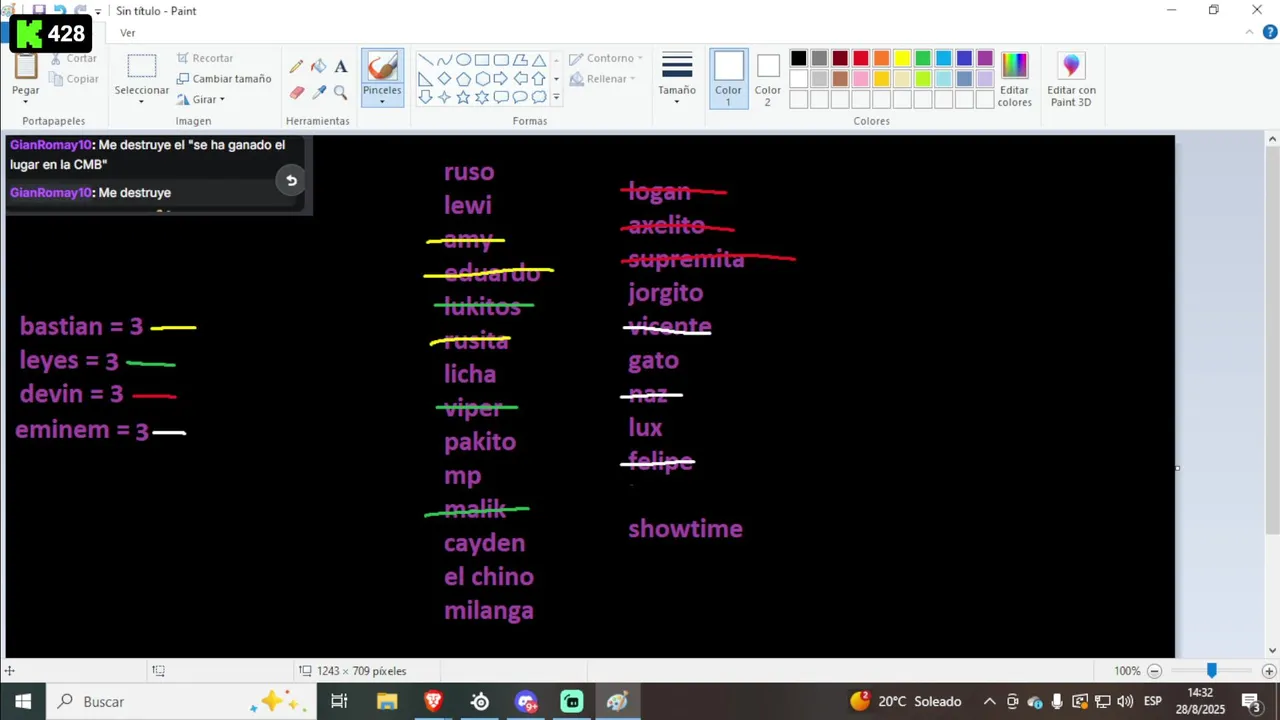Open Editar con Paint 3D
Screen dimensions: 1280x720
click(1071, 79)
